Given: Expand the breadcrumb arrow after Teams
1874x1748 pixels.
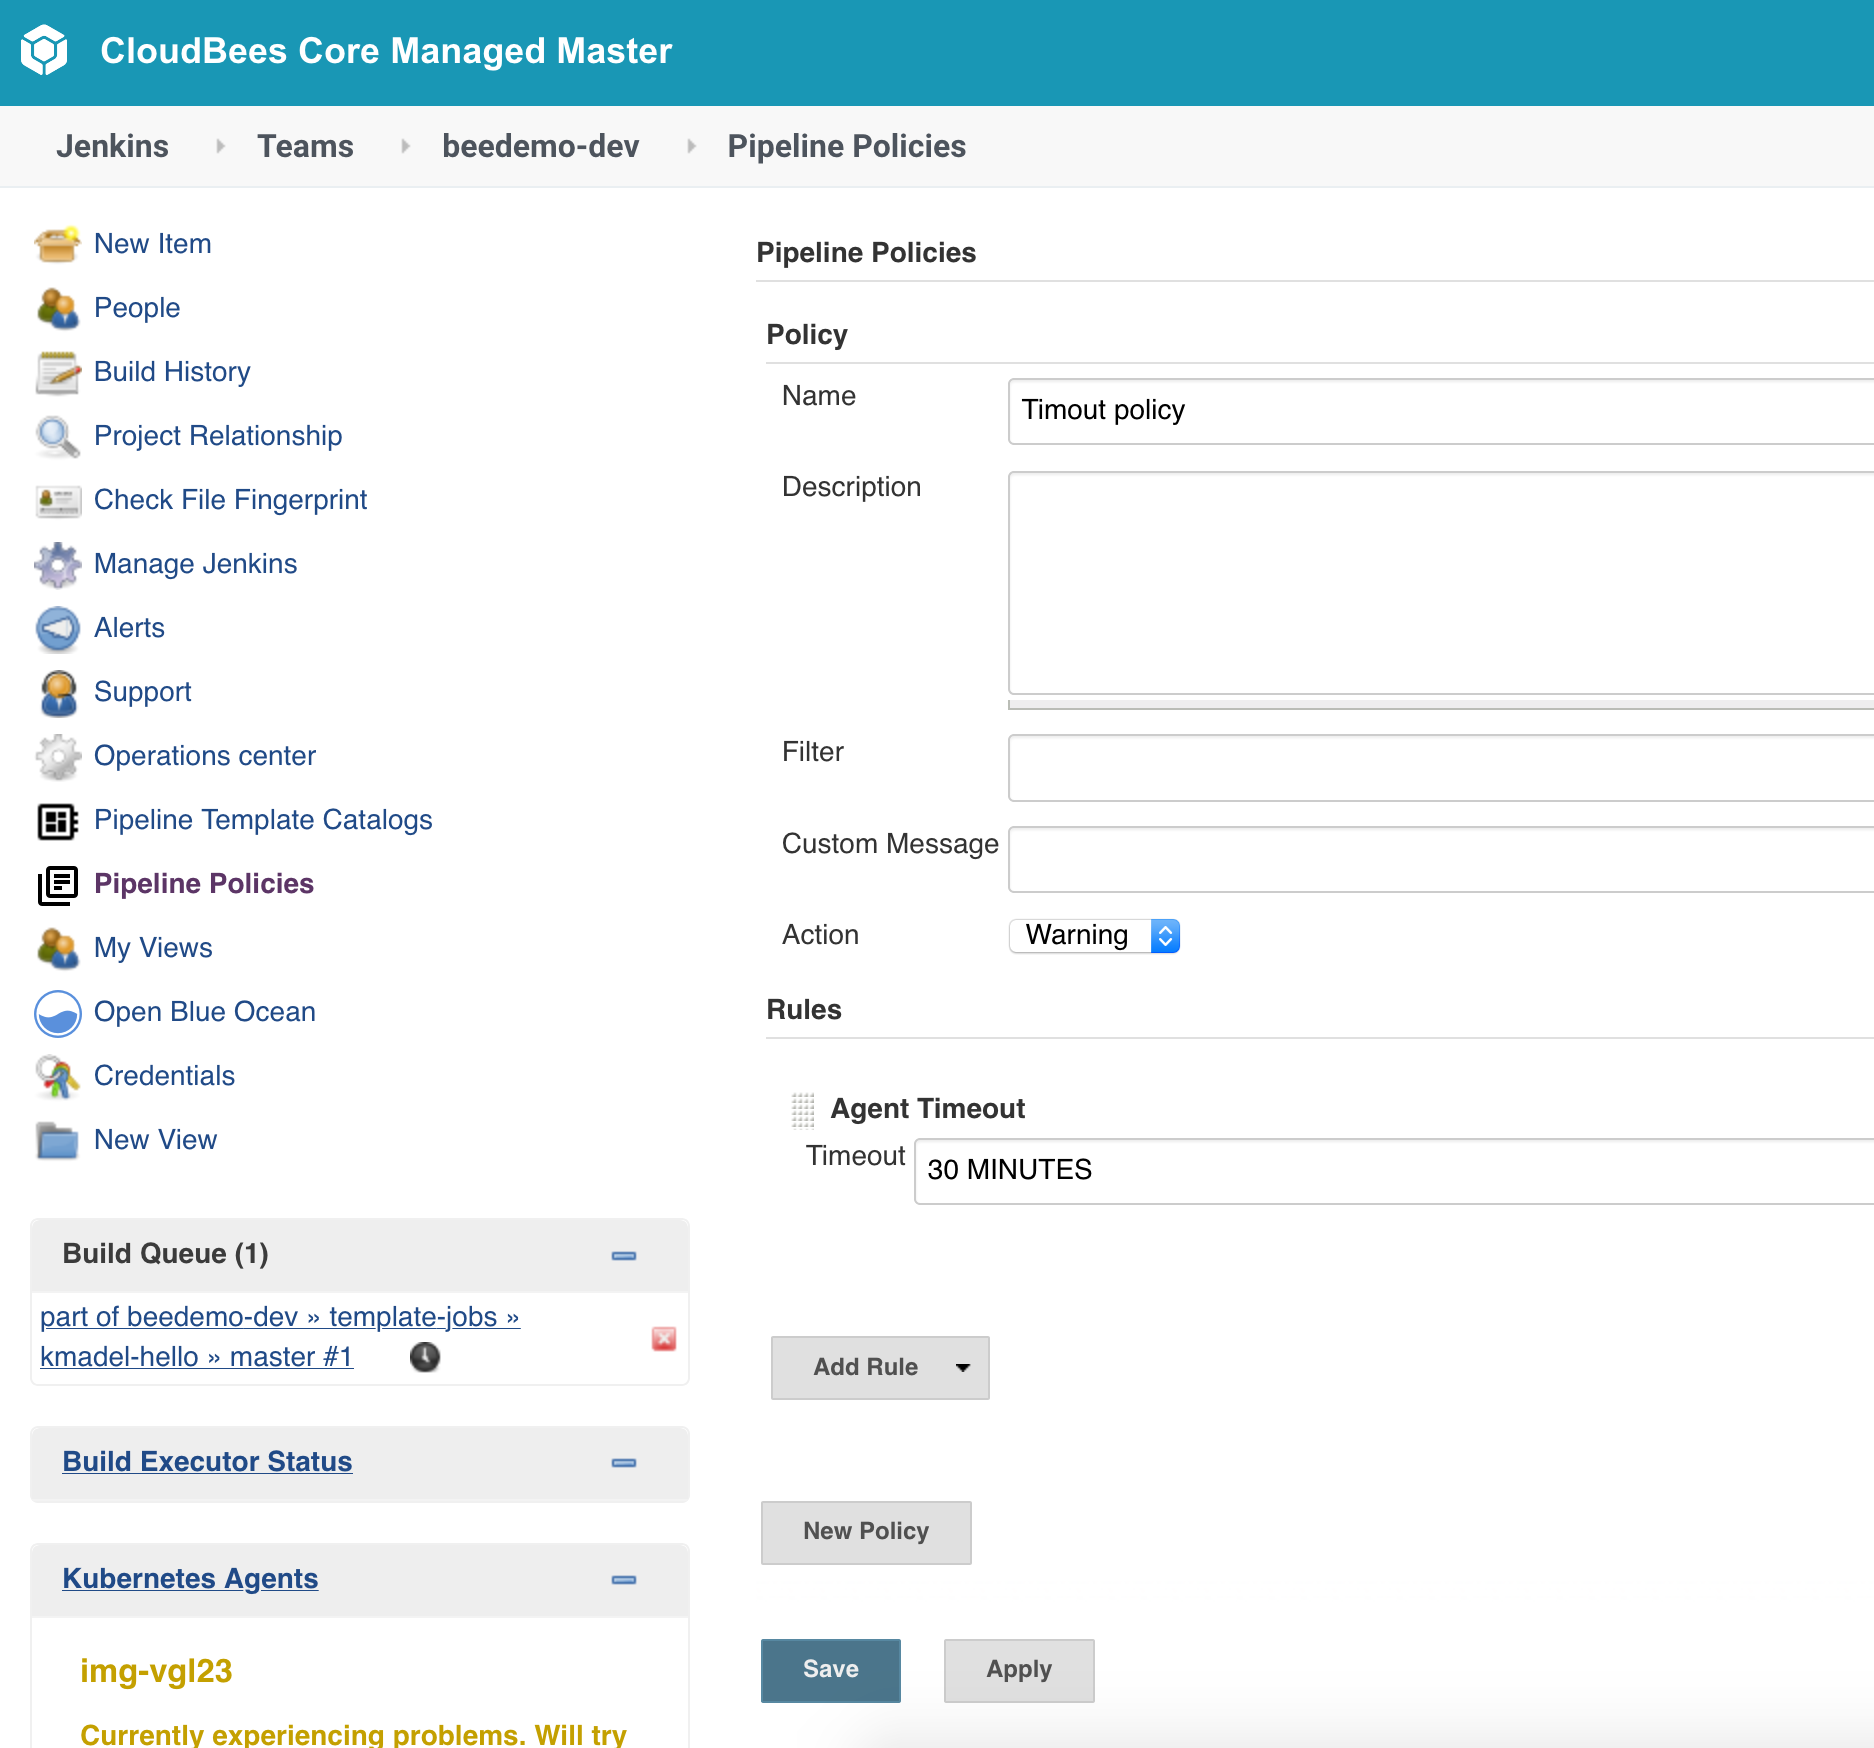Looking at the screenshot, I should (x=404, y=146).
